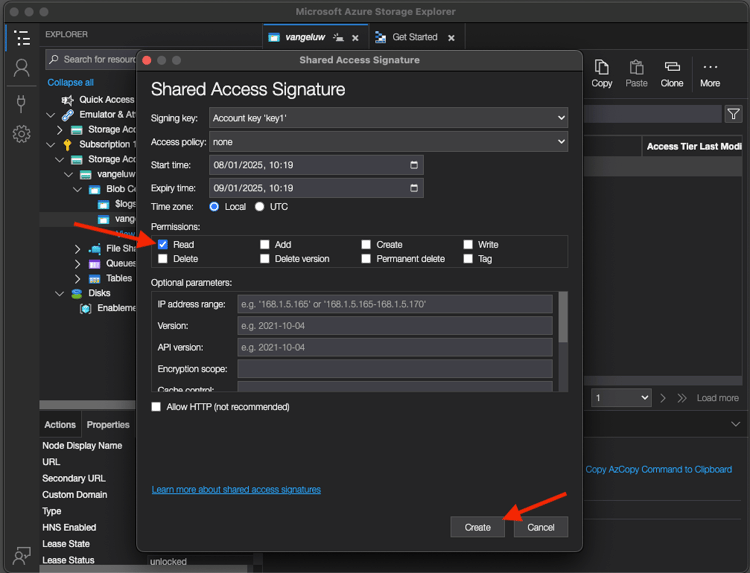
Task: Enable the Write permission checkbox
Action: coord(468,244)
